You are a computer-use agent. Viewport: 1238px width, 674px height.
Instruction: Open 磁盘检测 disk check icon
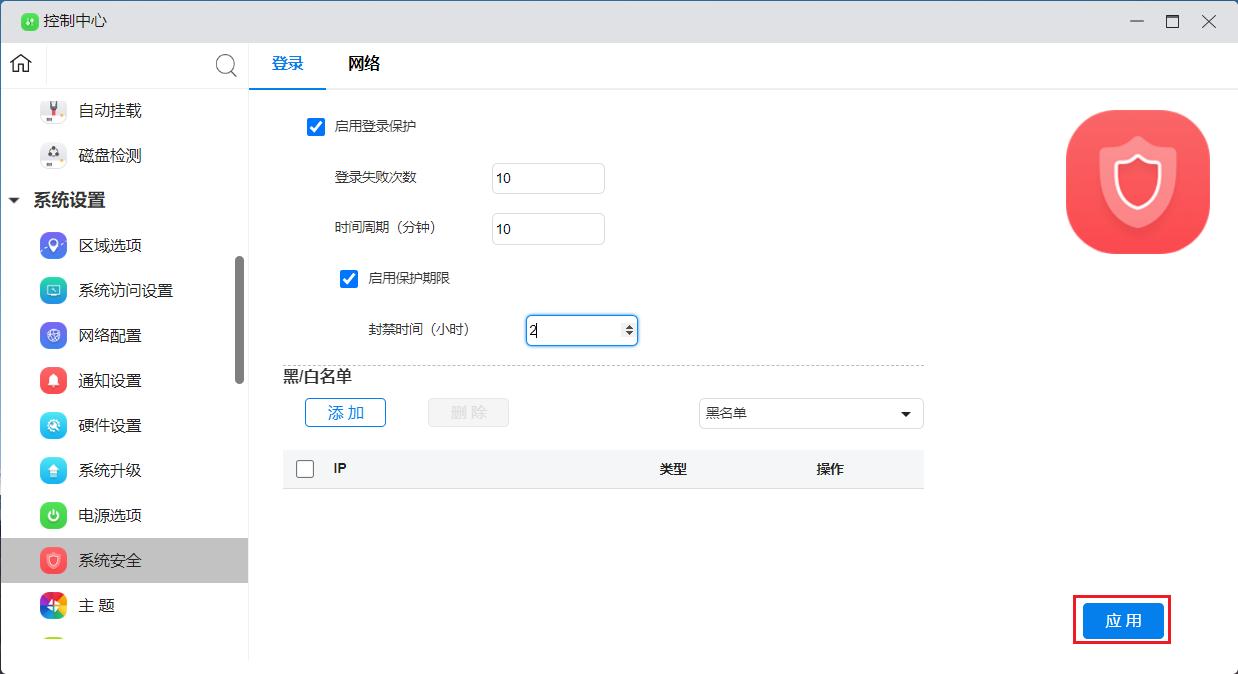click(x=53, y=156)
